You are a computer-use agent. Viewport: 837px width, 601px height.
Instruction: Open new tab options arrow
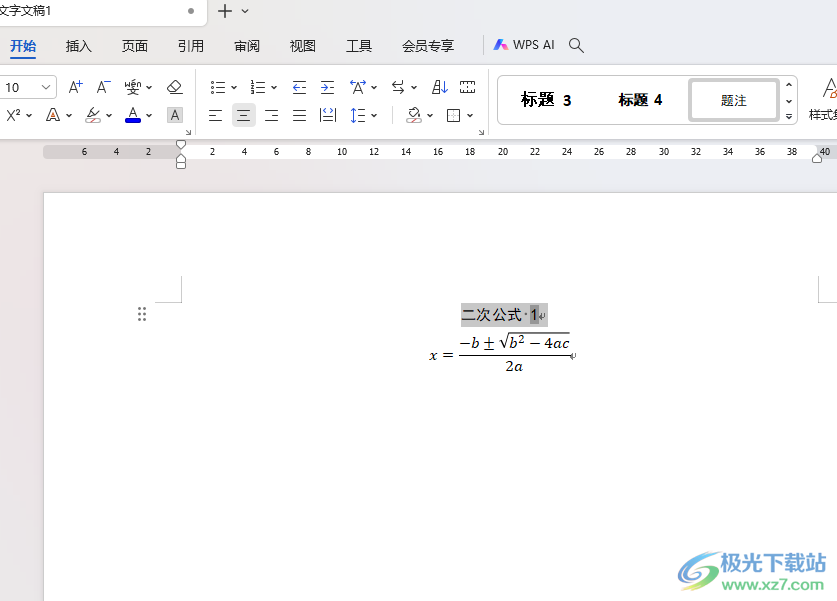(245, 11)
